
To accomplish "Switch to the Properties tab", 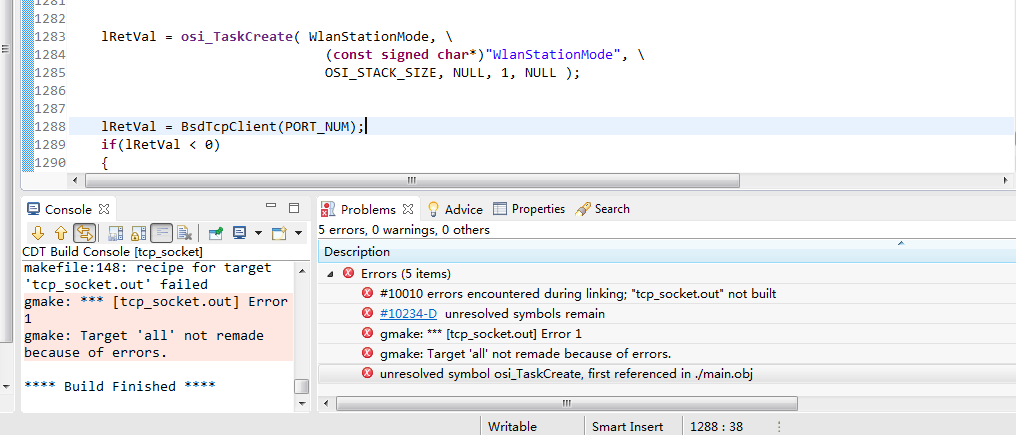I will (x=529, y=209).
